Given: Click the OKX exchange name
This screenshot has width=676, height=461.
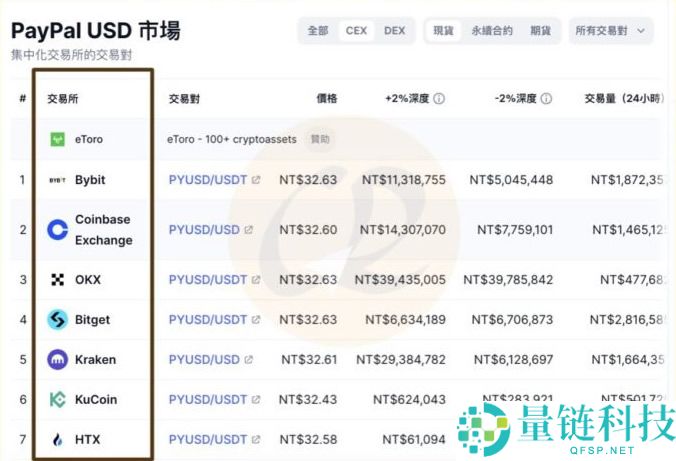Looking at the screenshot, I should (88, 280).
